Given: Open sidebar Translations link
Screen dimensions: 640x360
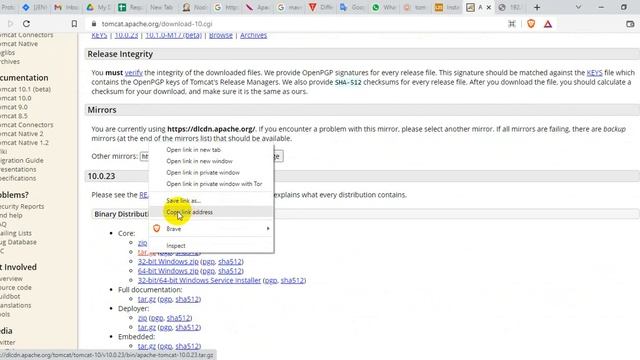Looking at the screenshot, I should click(x=16, y=305).
